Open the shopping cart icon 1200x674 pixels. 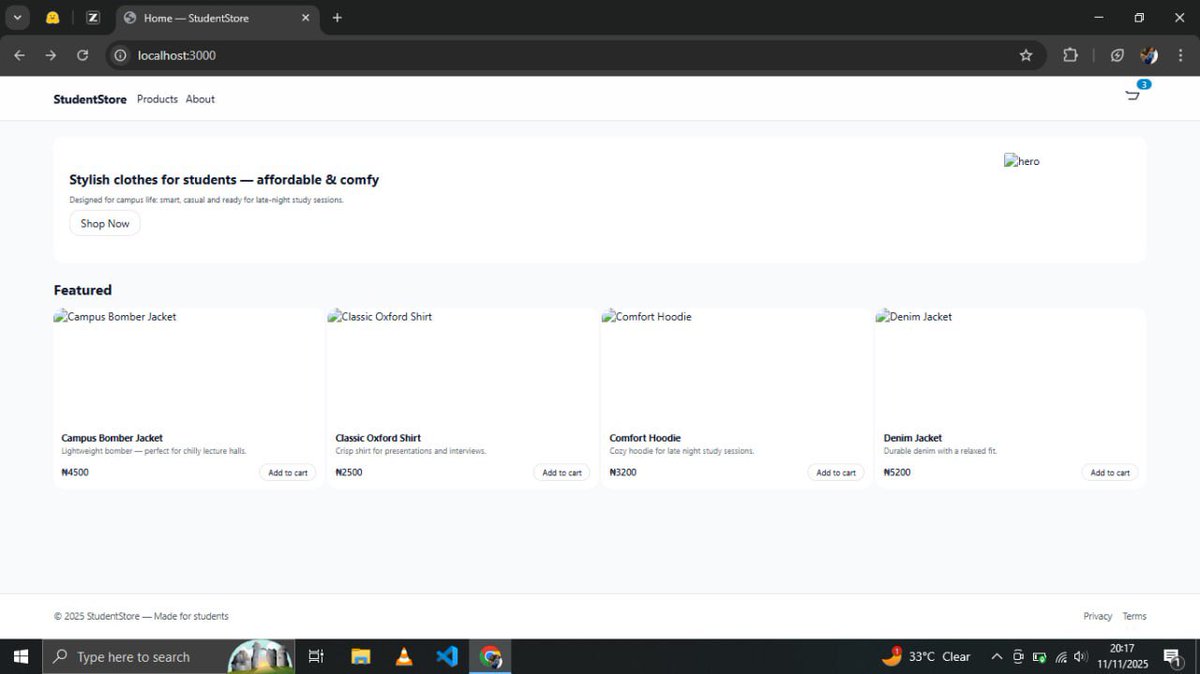(1132, 95)
